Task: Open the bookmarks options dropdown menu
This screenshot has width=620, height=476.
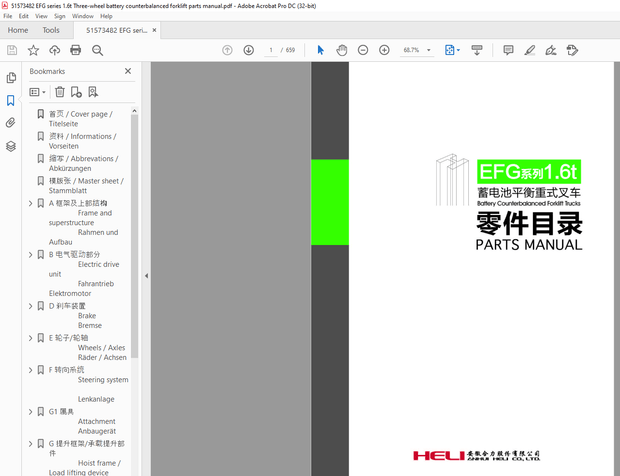Action: pyautogui.click(x=38, y=92)
